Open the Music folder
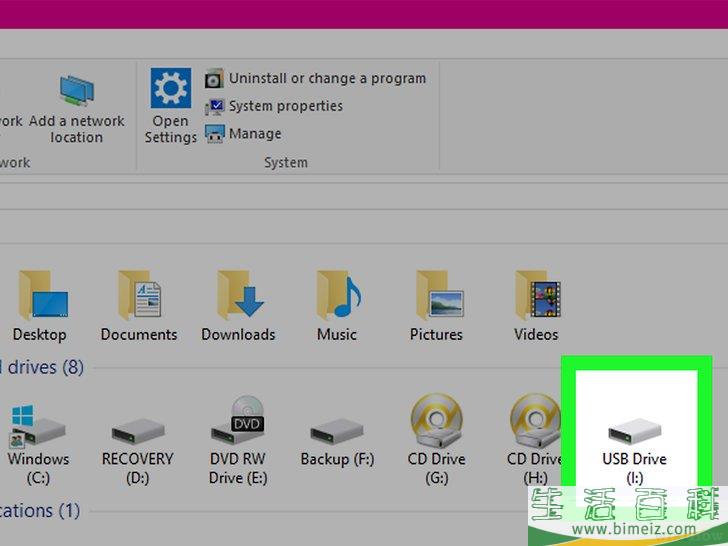The image size is (728, 546). [x=337, y=298]
